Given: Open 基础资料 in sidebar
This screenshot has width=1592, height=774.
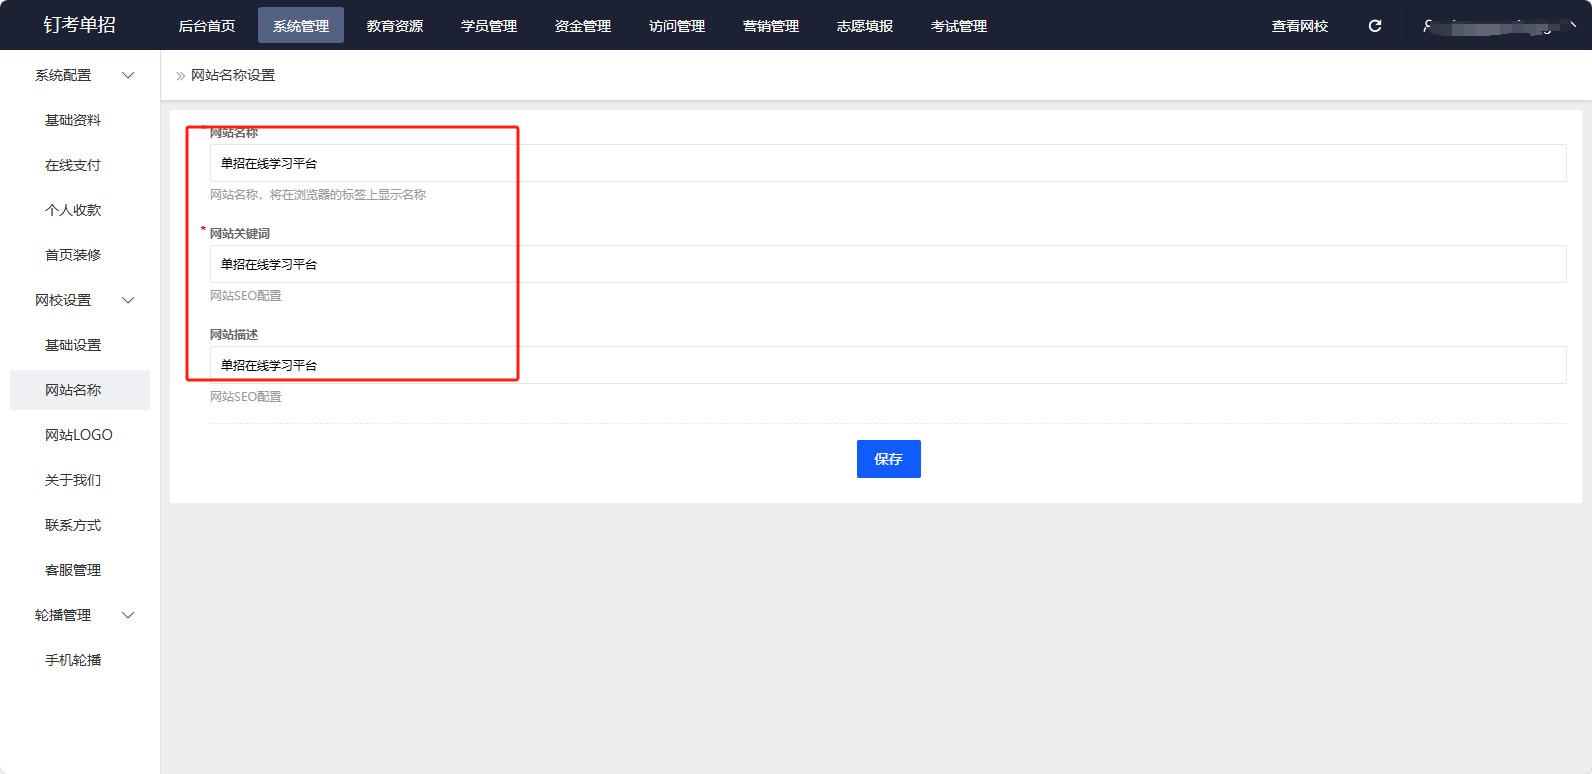Looking at the screenshot, I should (x=73, y=120).
